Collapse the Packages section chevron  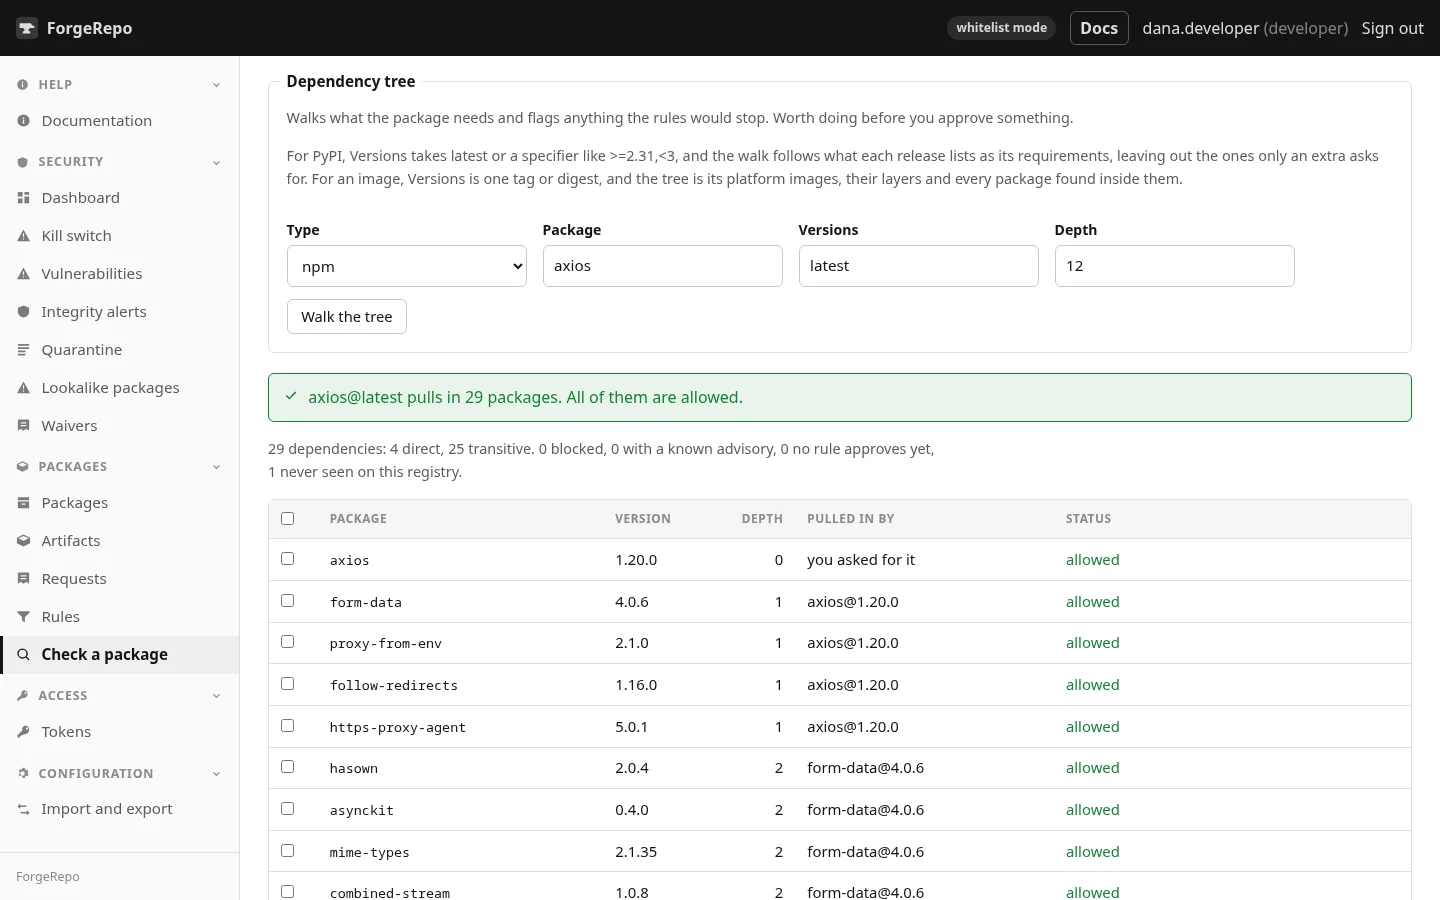pyautogui.click(x=217, y=467)
